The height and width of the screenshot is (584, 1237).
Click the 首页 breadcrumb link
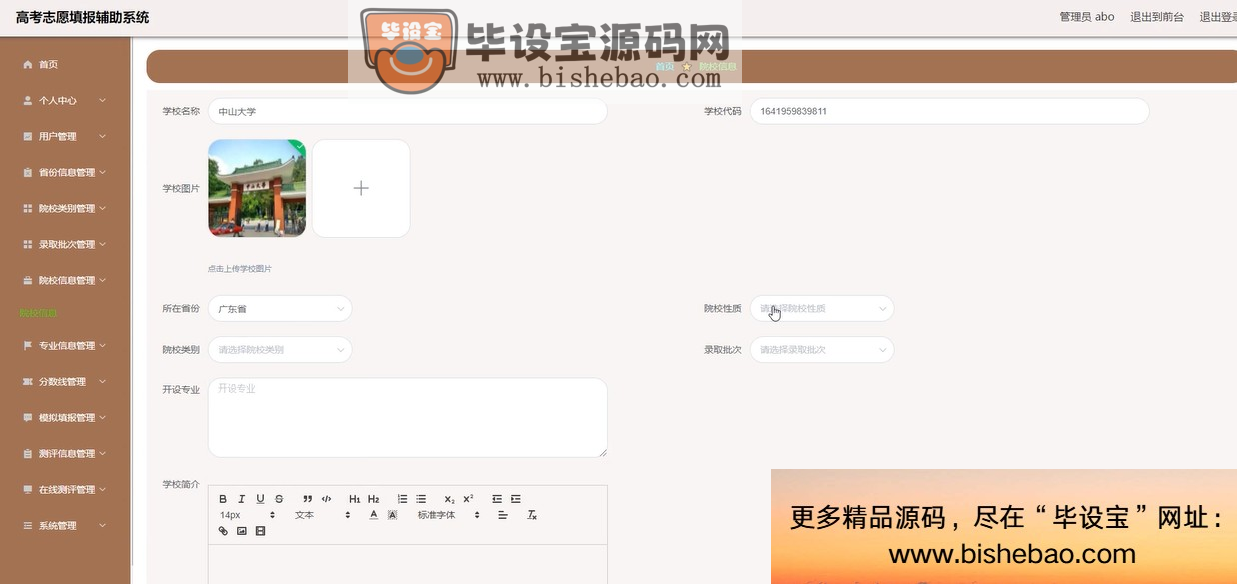coord(665,67)
